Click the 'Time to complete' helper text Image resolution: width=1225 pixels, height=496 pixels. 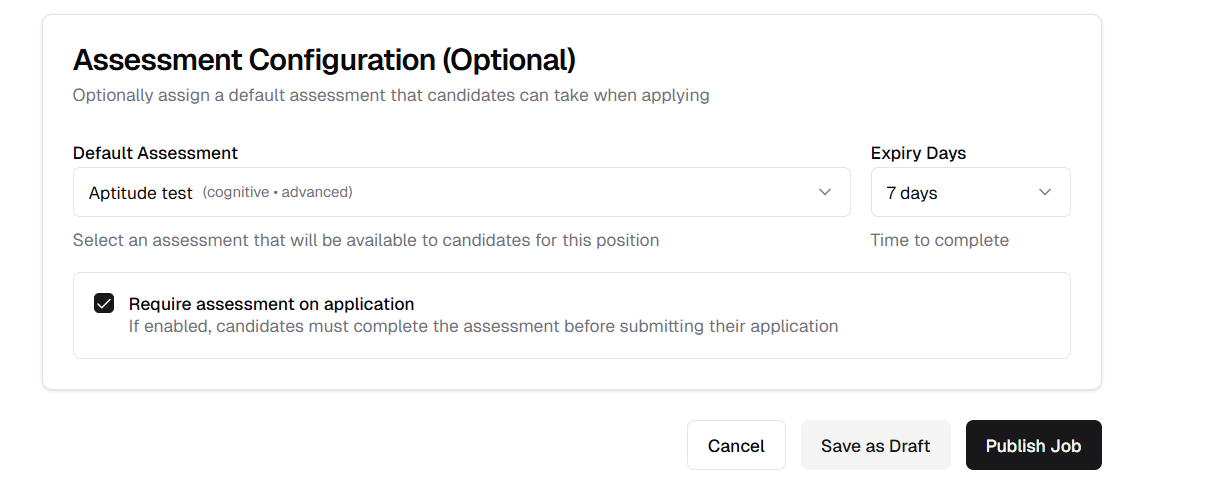point(939,240)
